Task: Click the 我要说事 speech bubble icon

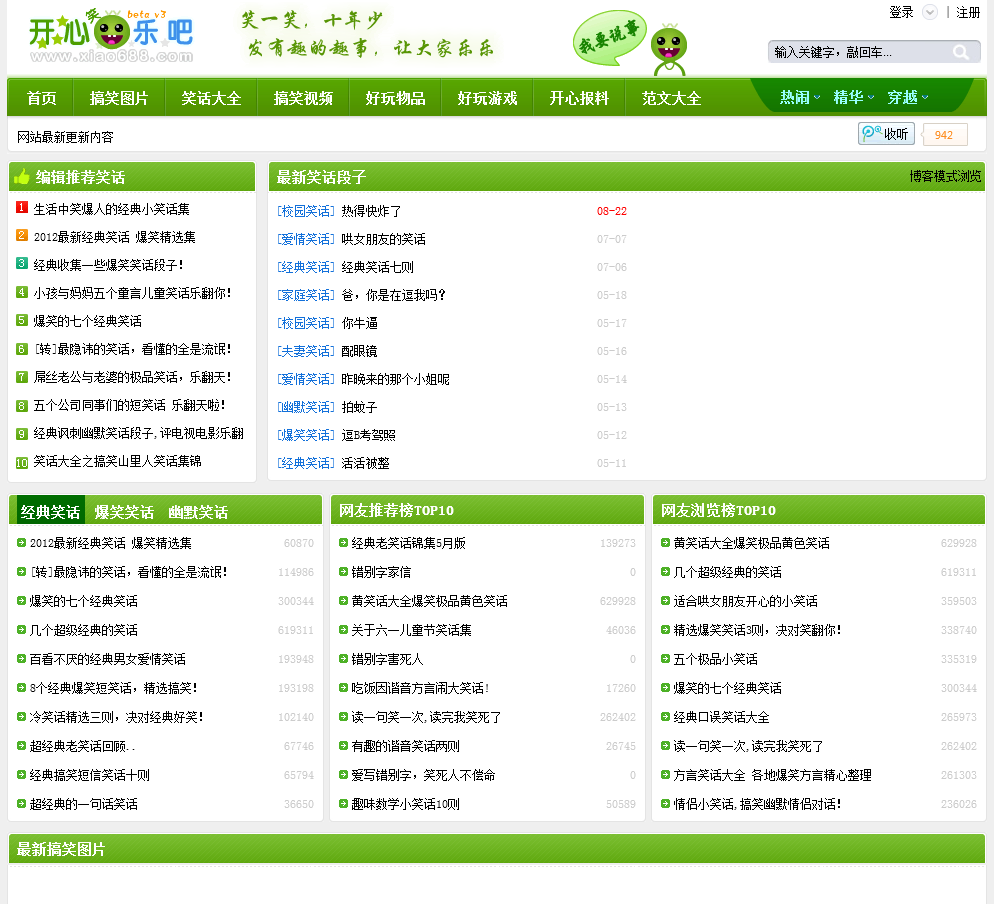Action: point(609,37)
